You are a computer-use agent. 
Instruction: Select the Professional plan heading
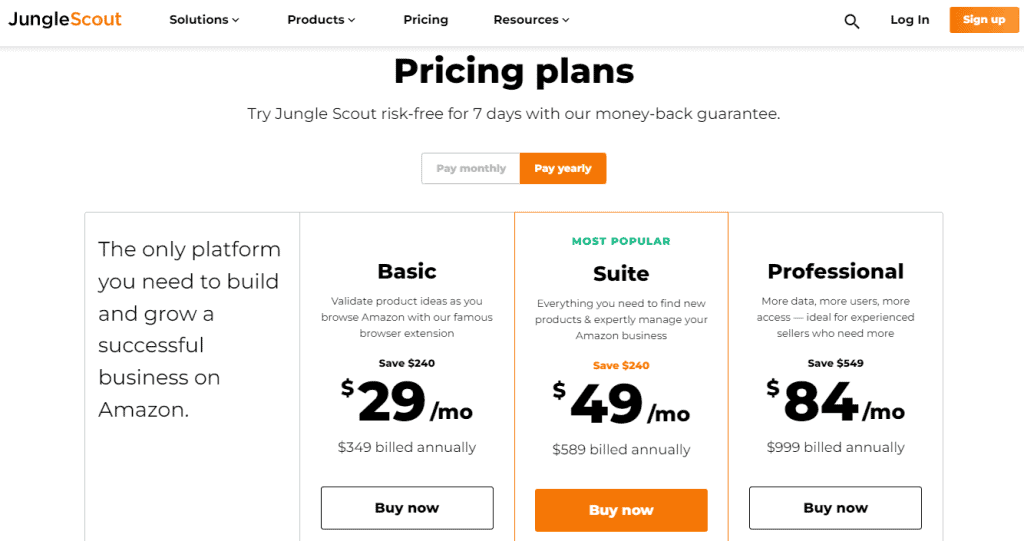point(835,271)
